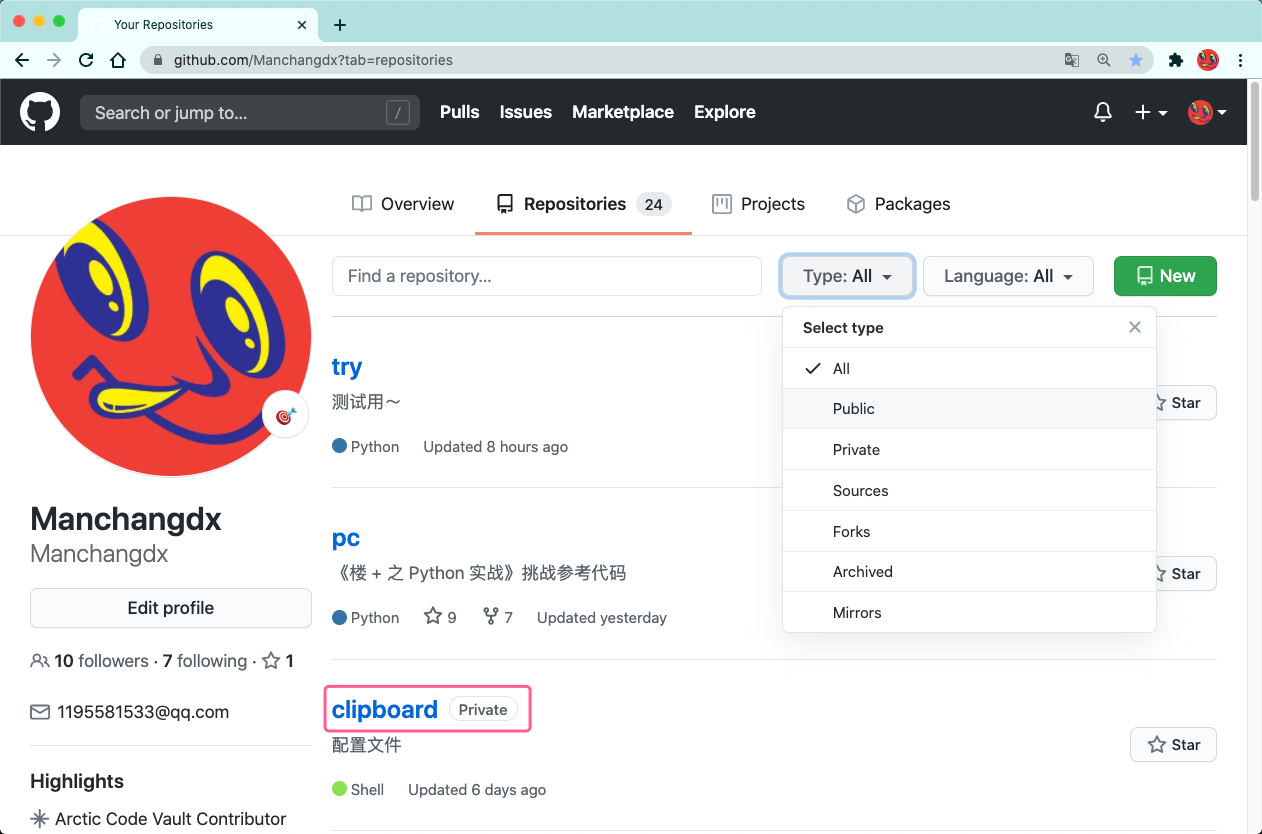The width and height of the screenshot is (1262, 834).
Task: Go to browser home page
Action: coord(118,60)
